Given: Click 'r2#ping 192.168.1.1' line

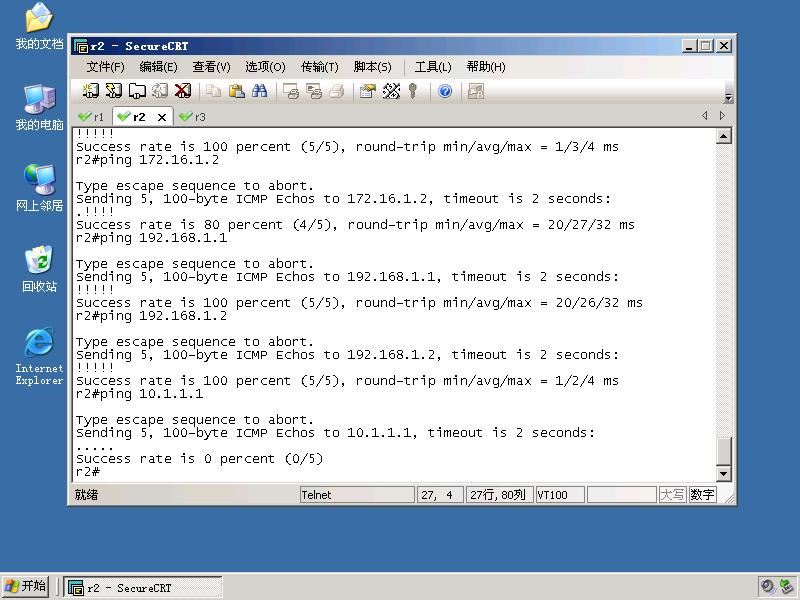Looking at the screenshot, I should point(152,238).
